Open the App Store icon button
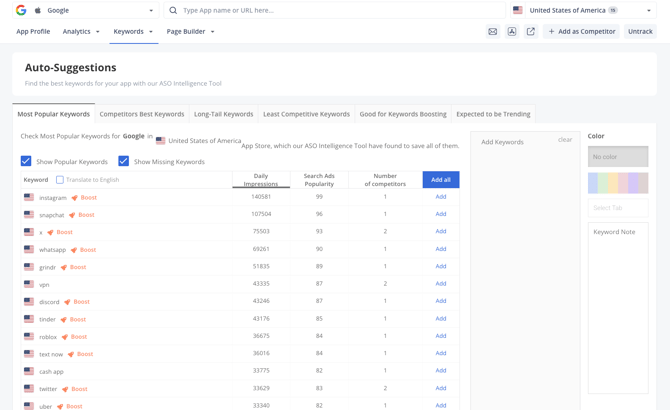This screenshot has height=410, width=670. pos(511,31)
